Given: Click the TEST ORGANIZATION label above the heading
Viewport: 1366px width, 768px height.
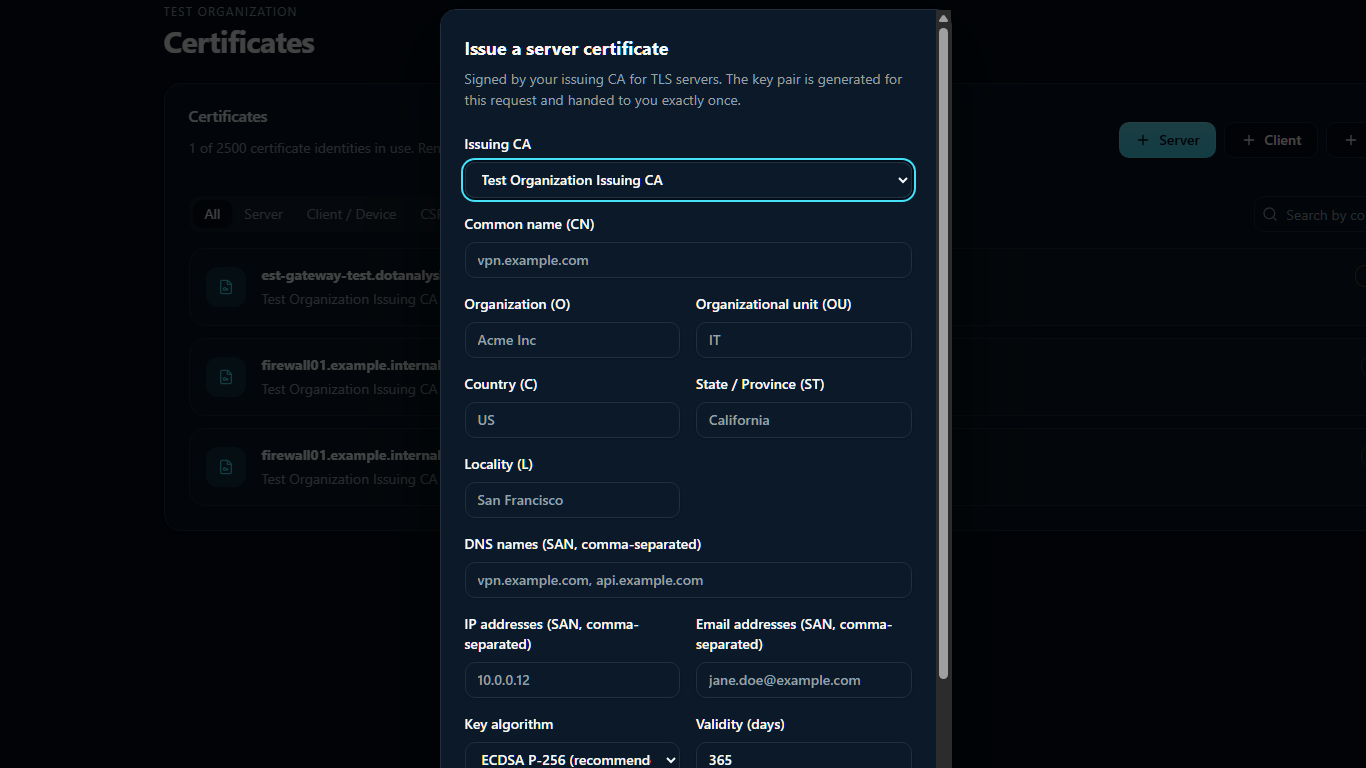Looking at the screenshot, I should click(x=230, y=12).
